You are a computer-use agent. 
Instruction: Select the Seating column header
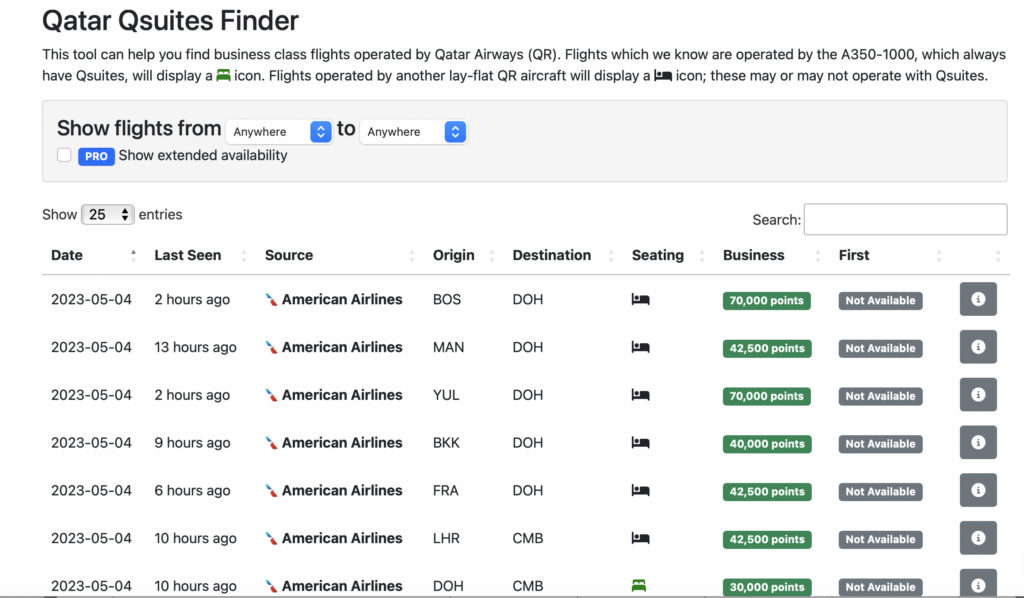pyautogui.click(x=656, y=255)
